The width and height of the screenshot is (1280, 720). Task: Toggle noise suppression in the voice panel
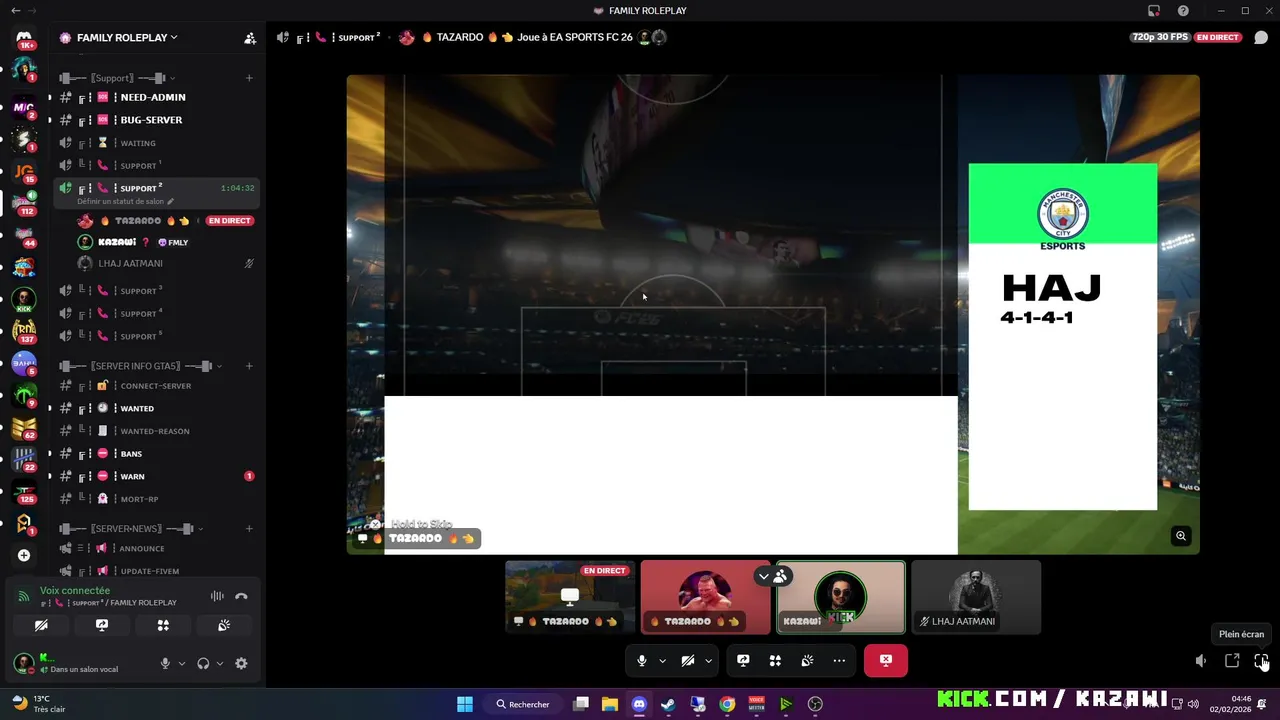pos(217,596)
